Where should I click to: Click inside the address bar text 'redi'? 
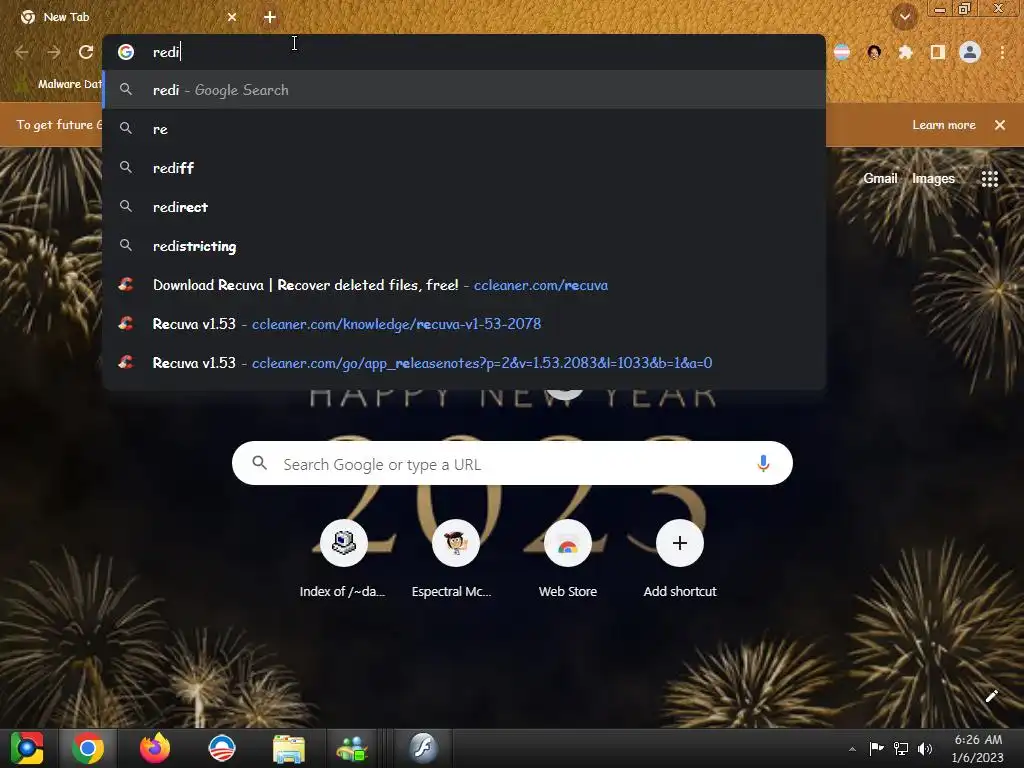pos(166,52)
